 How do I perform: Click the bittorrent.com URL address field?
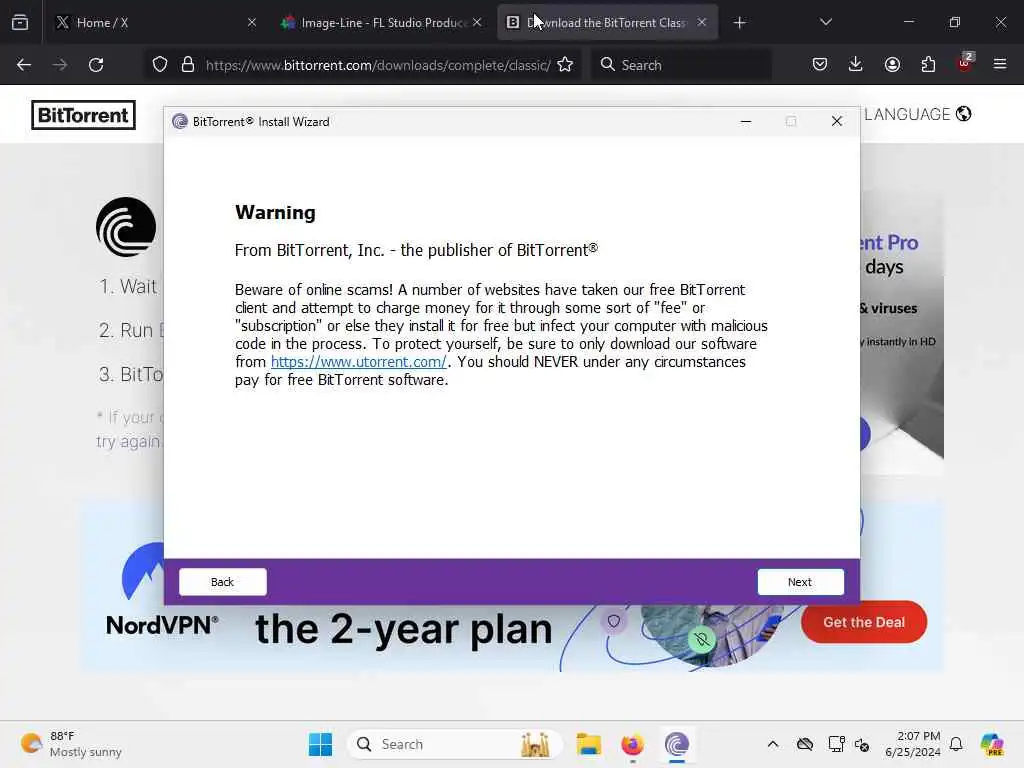tap(377, 65)
